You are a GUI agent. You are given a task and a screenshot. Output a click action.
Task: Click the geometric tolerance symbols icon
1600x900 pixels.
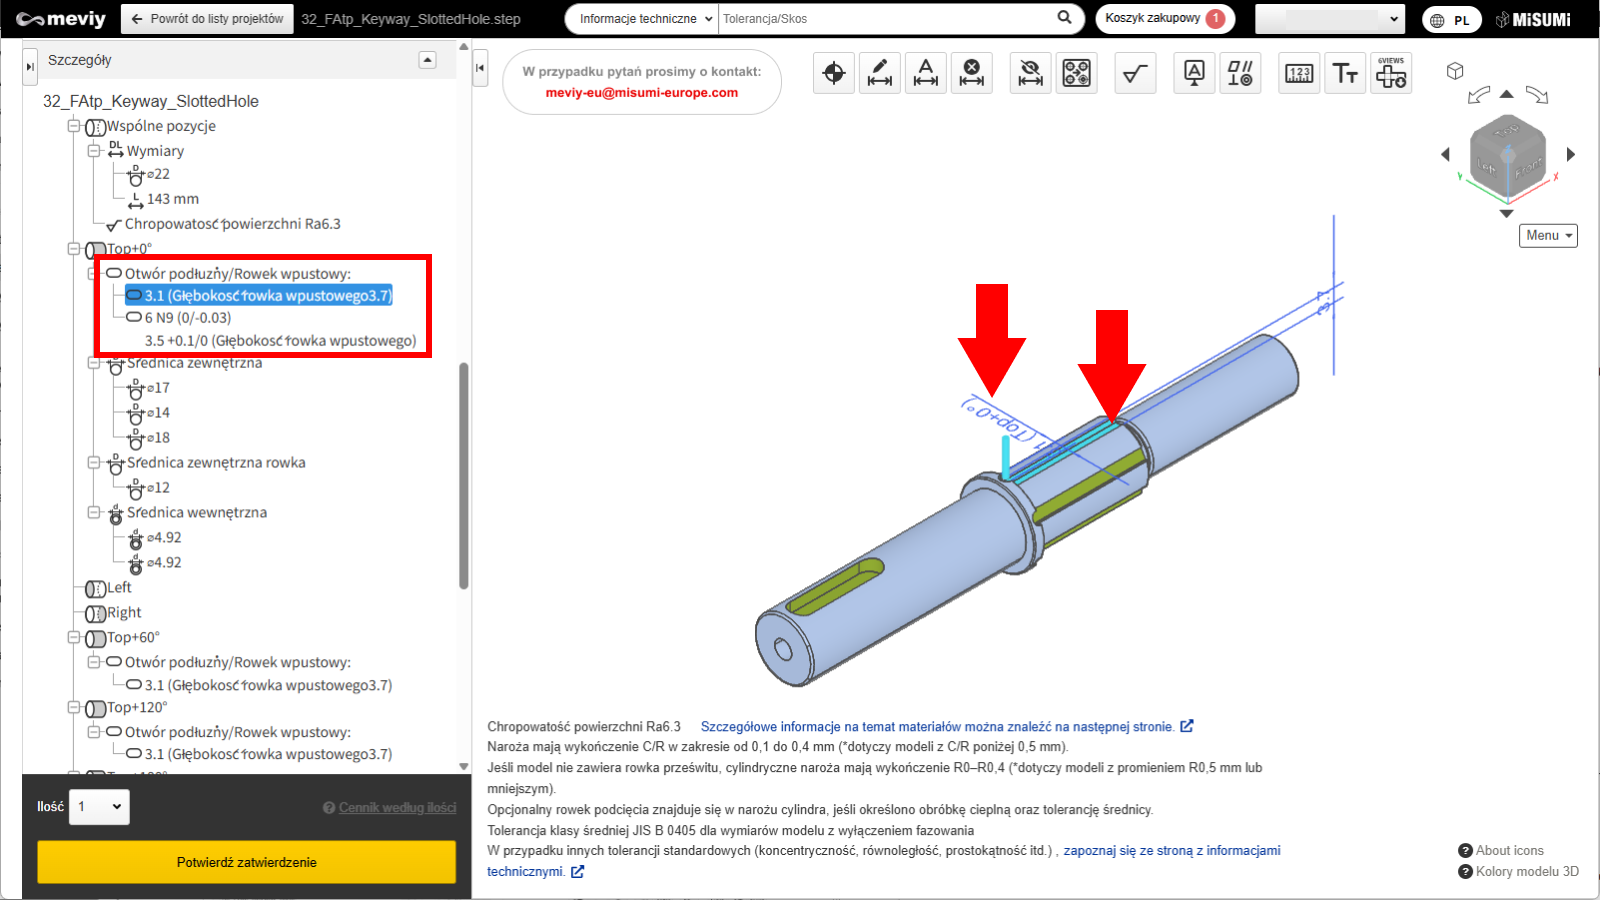(x=1240, y=73)
